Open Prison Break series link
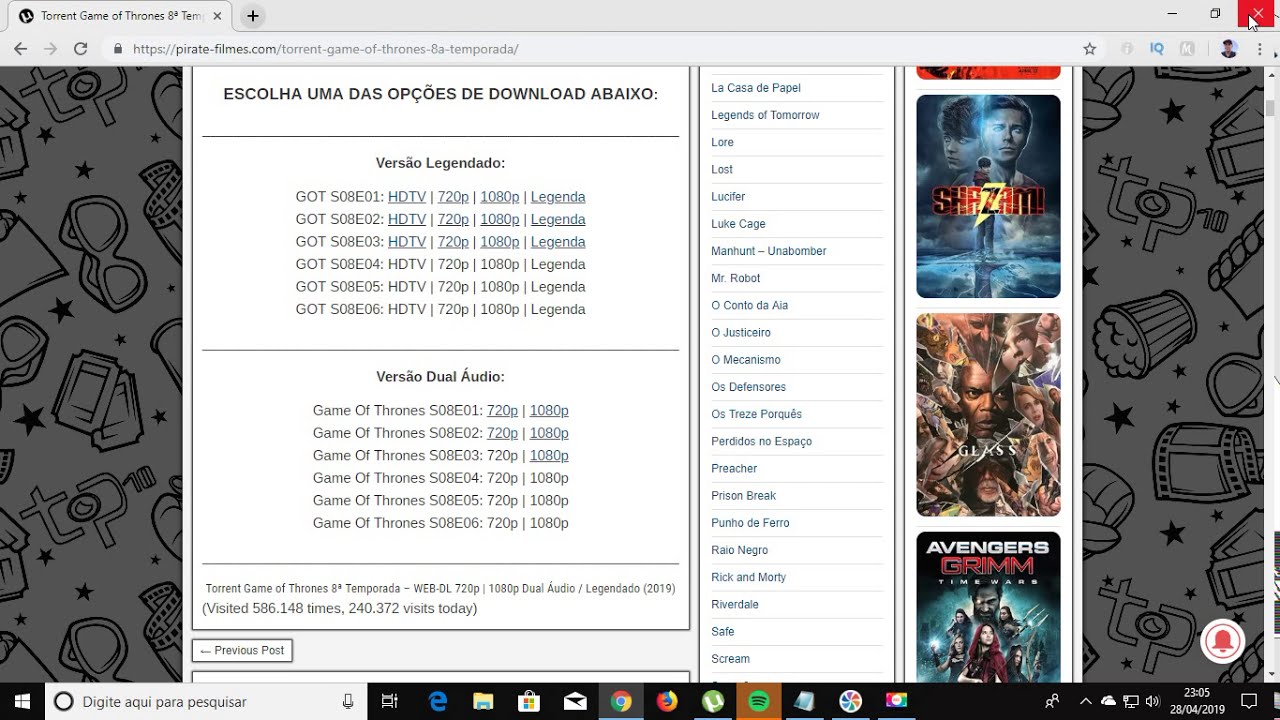 pyautogui.click(x=744, y=496)
